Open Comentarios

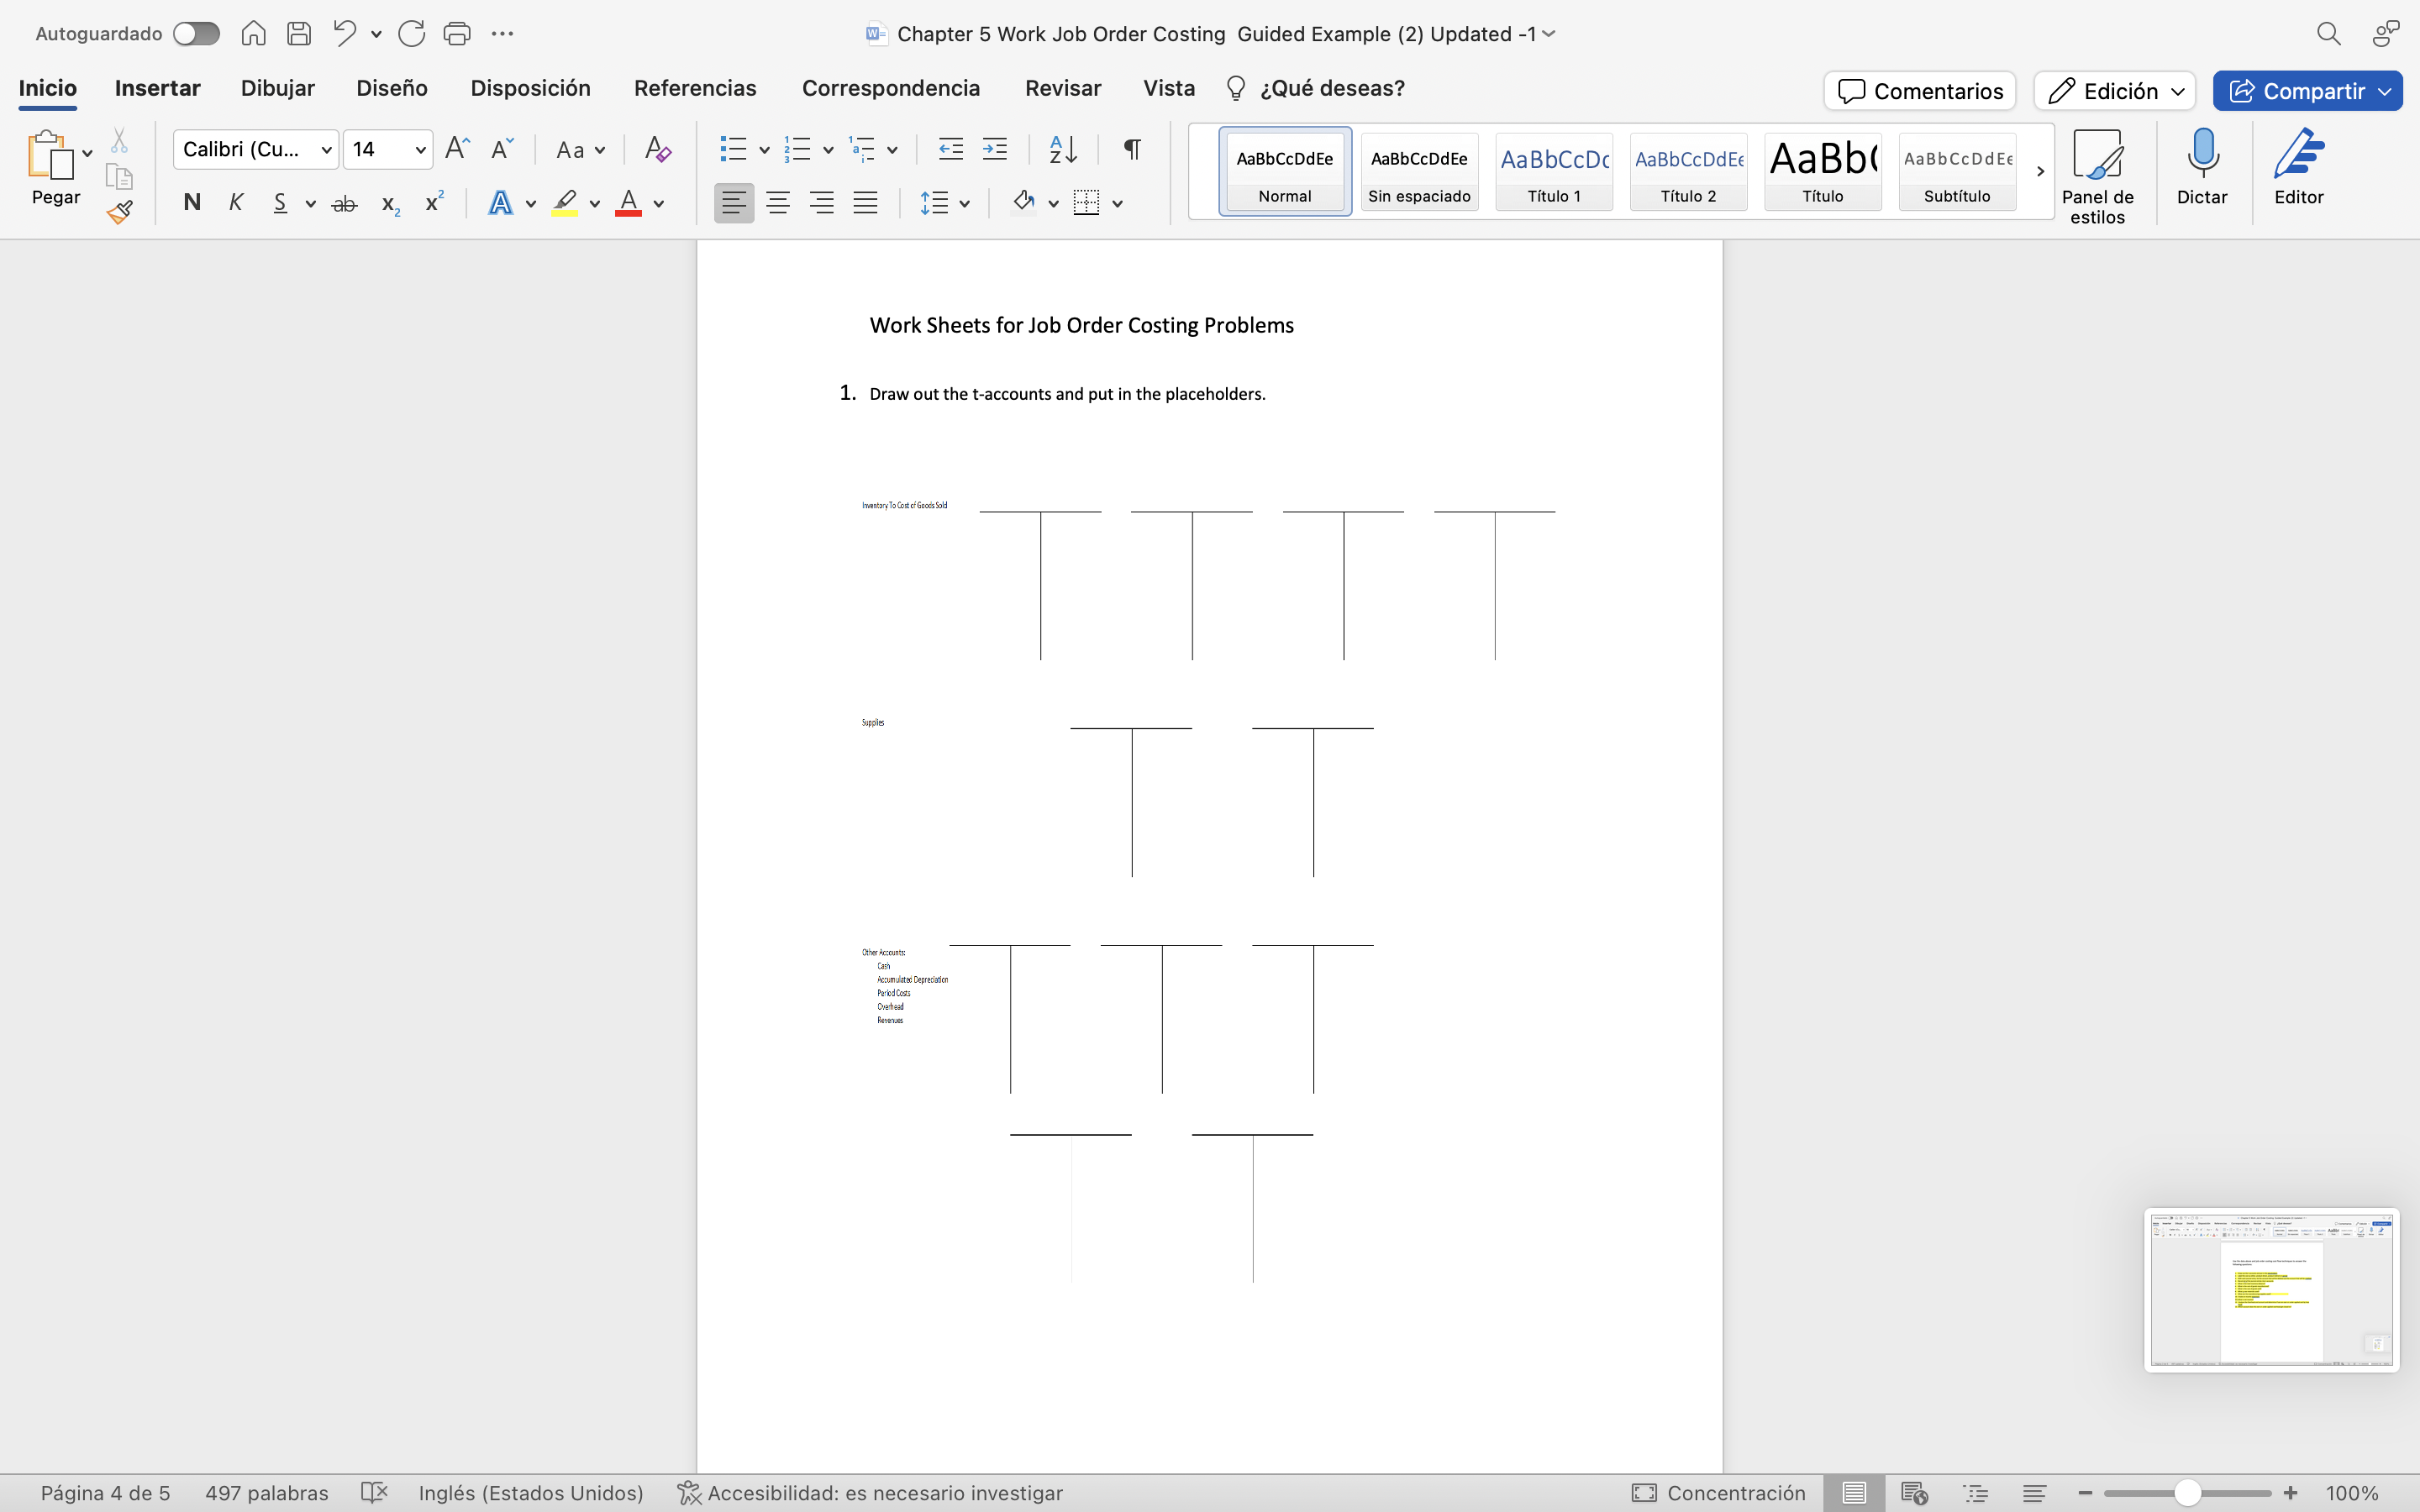pos(1919,90)
